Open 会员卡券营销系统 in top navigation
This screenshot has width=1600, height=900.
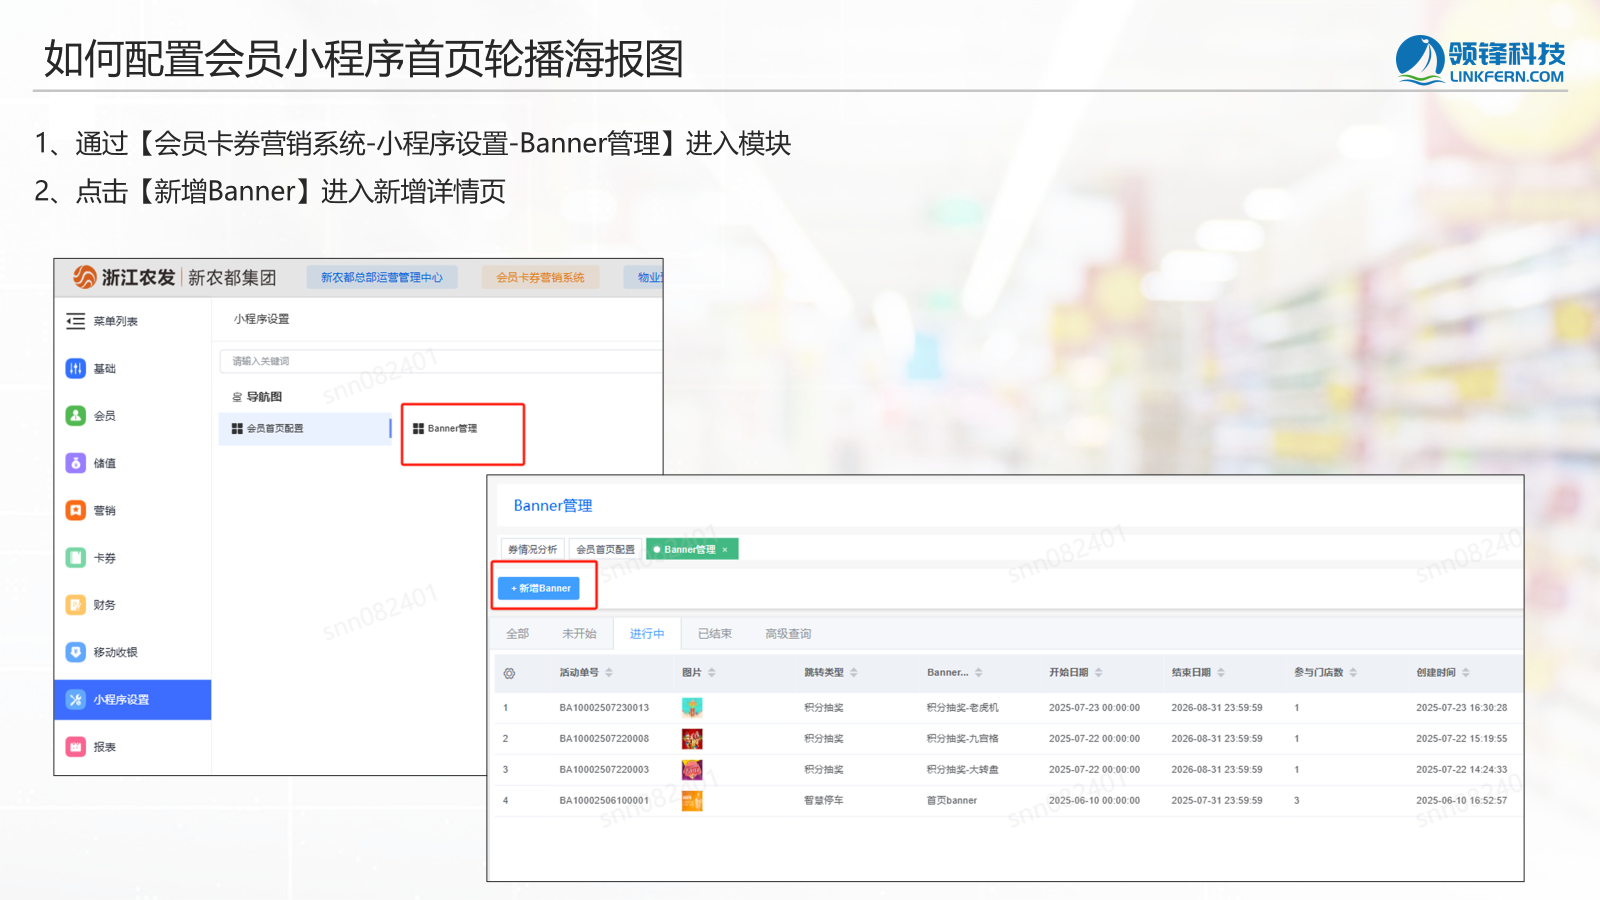click(540, 277)
